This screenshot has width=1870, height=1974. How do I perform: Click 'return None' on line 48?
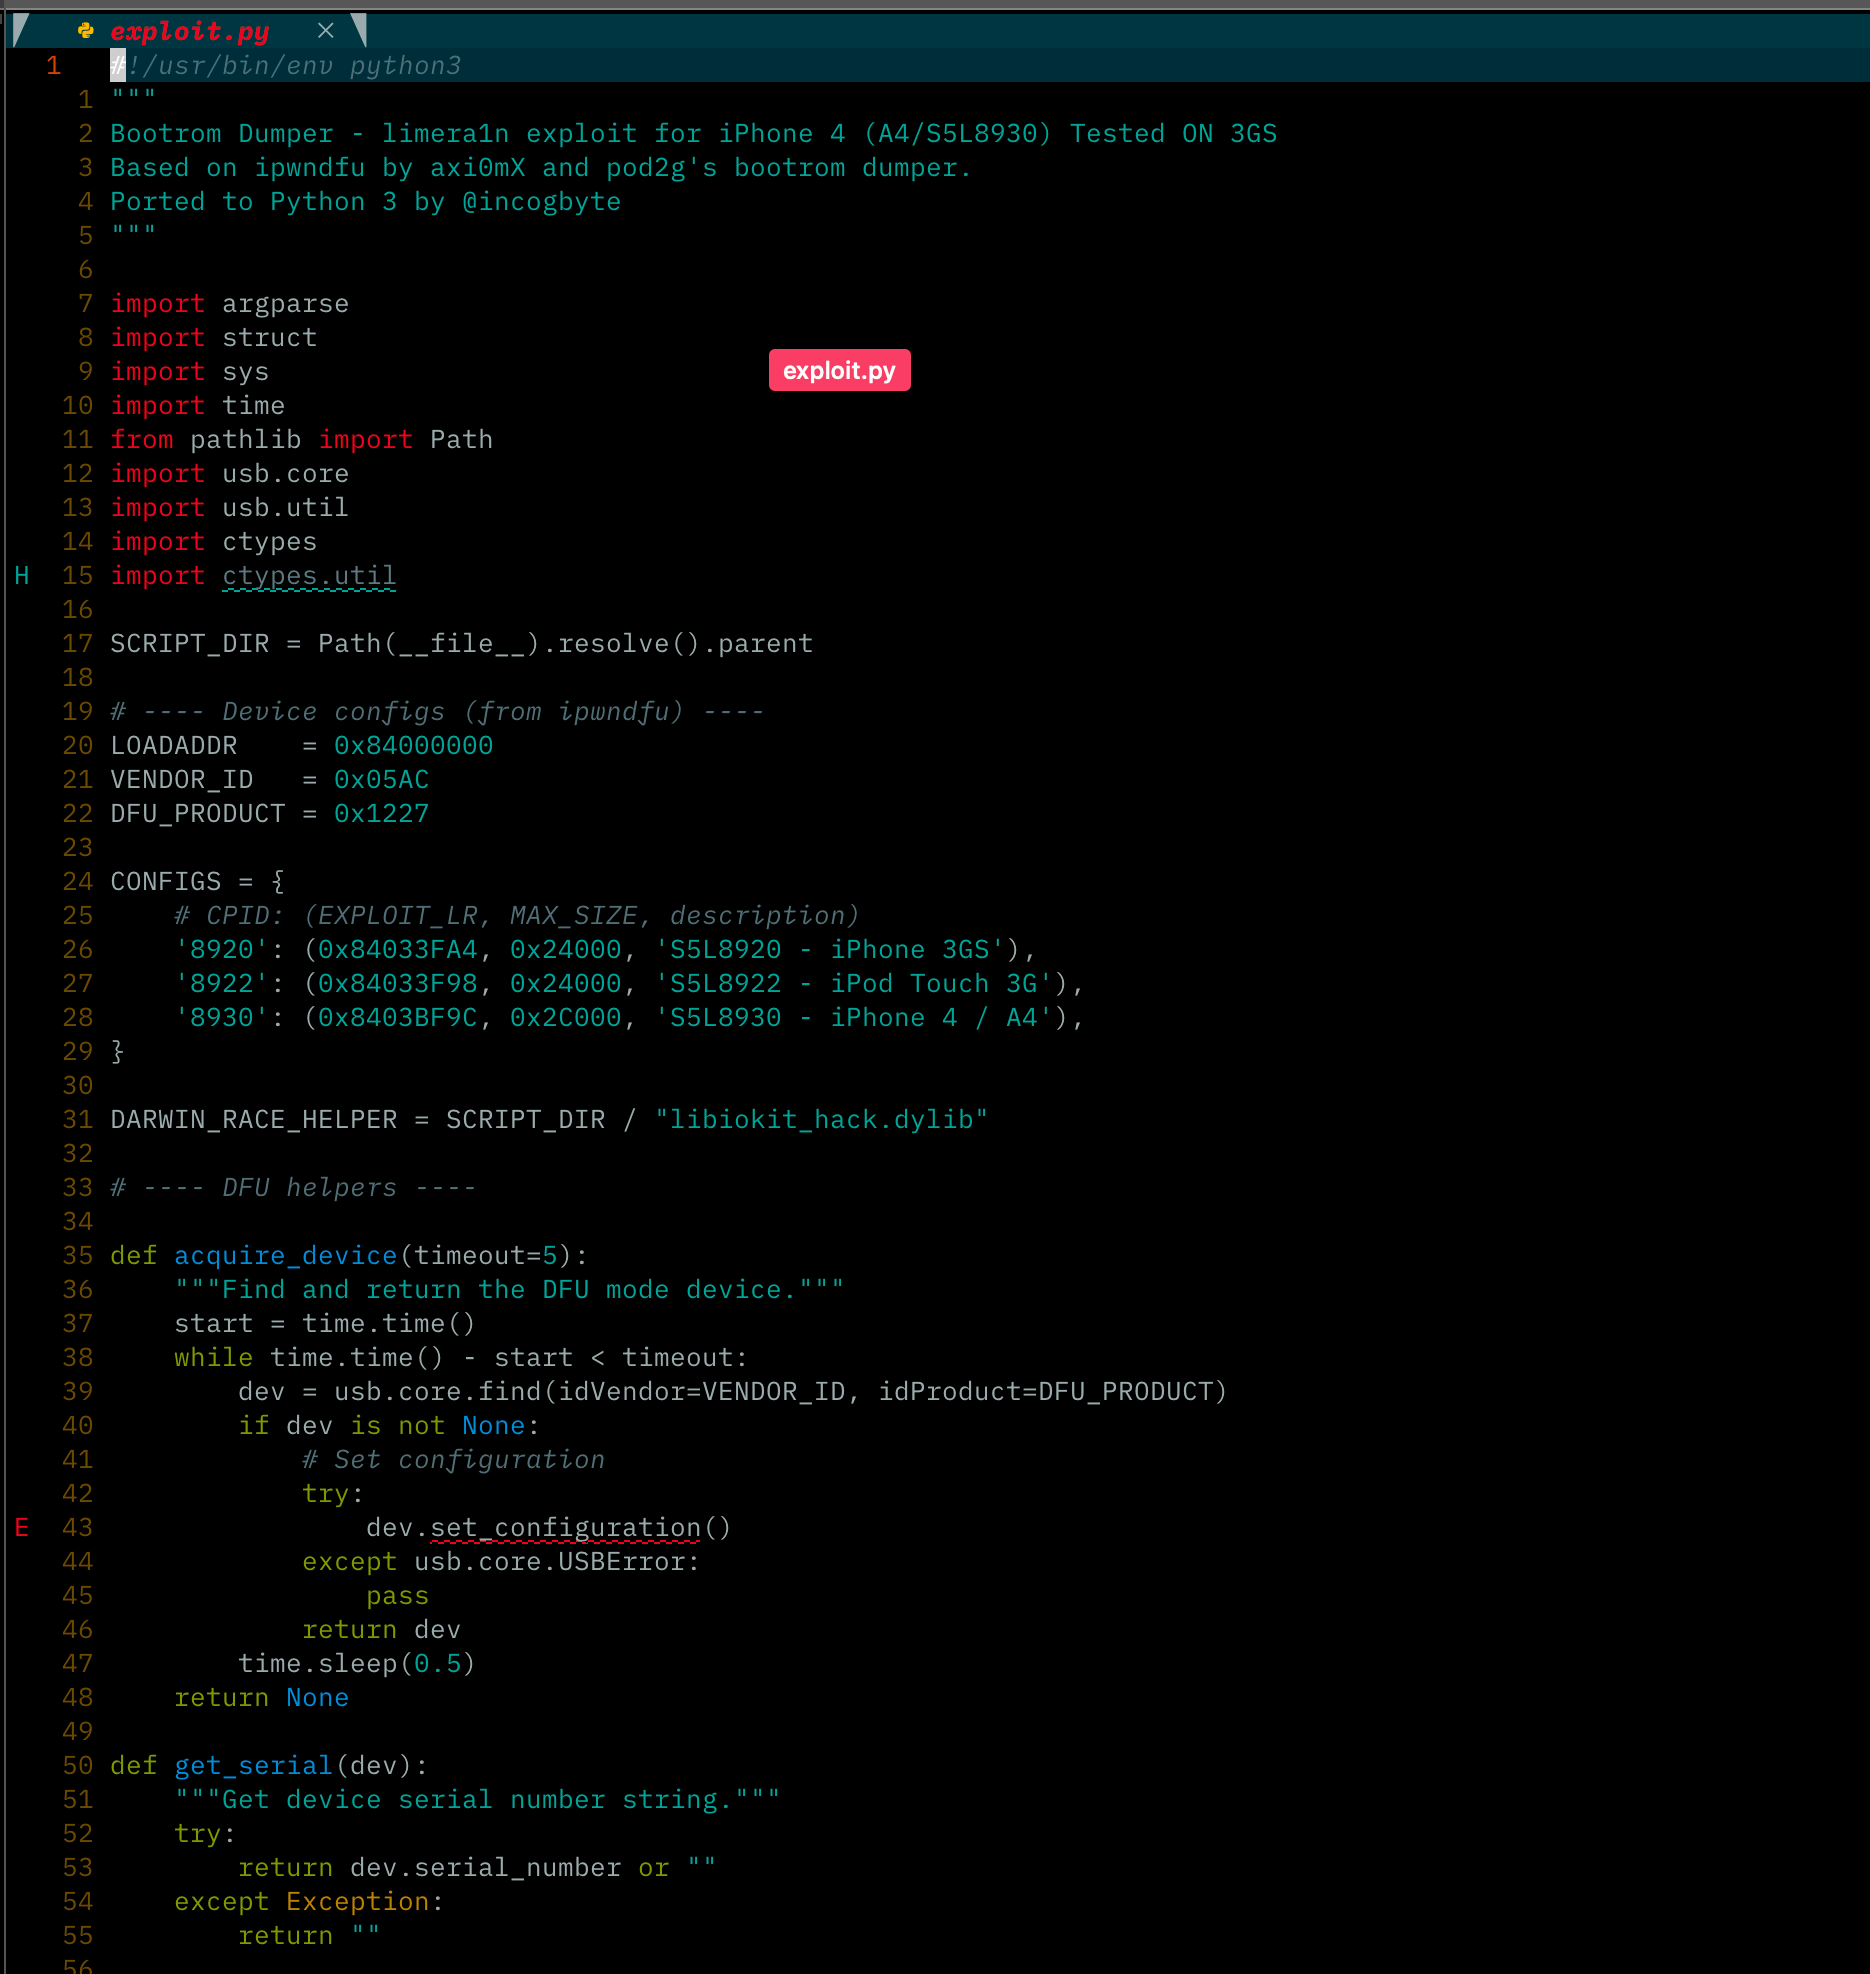(x=261, y=1698)
